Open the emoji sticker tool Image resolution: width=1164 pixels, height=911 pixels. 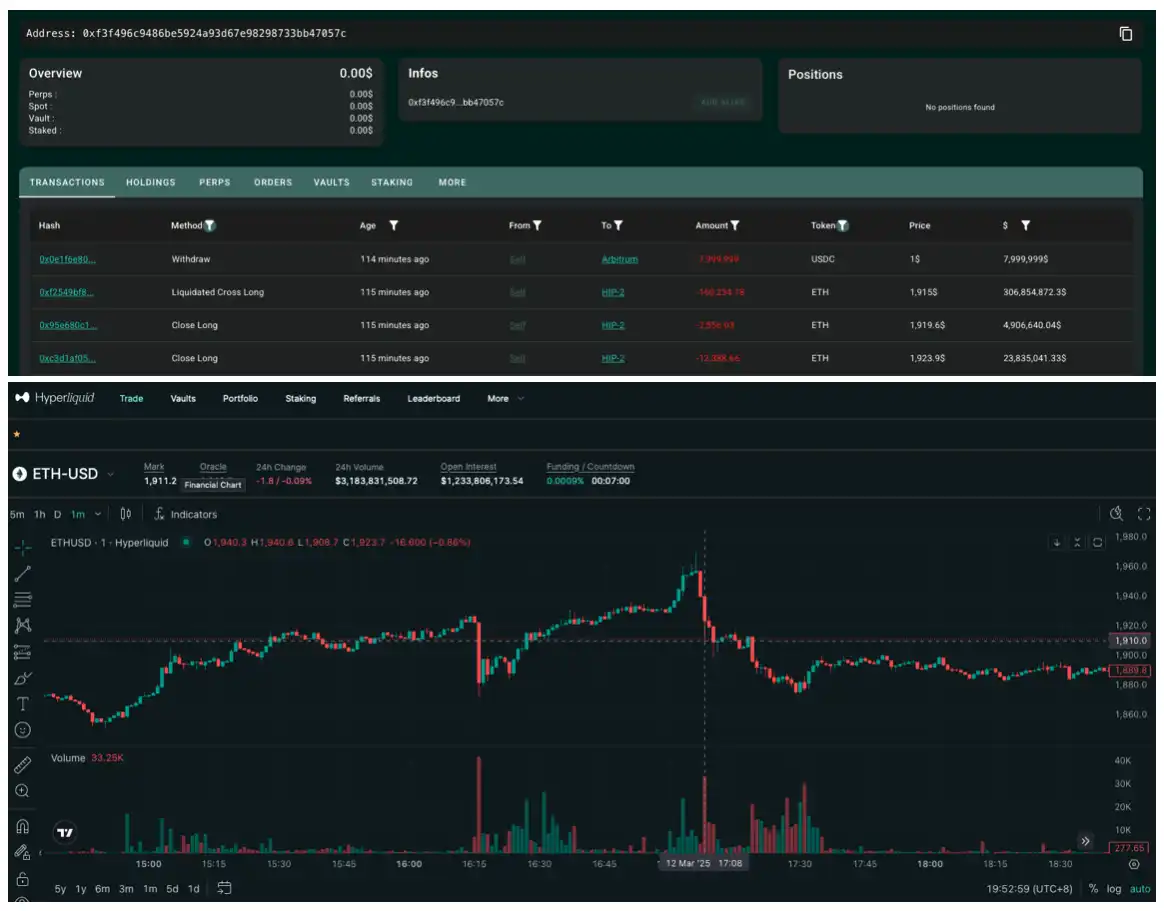point(22,730)
